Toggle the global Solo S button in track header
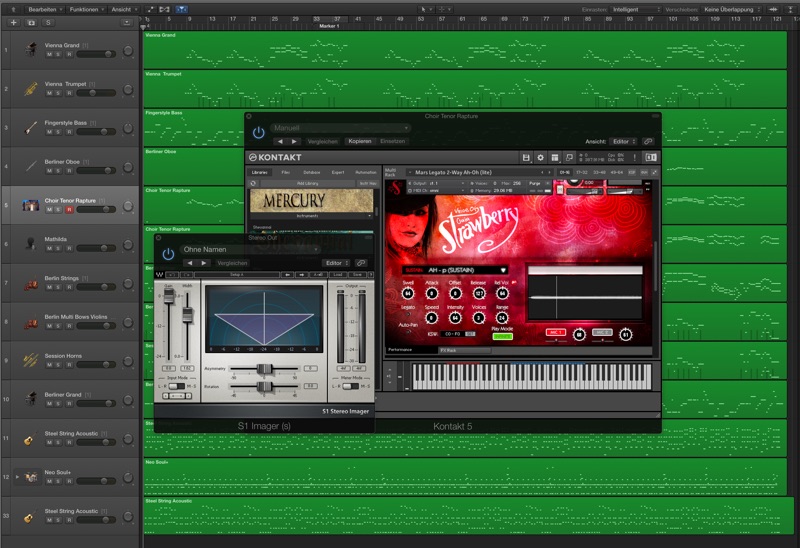Image resolution: width=800 pixels, height=548 pixels. coord(48,22)
